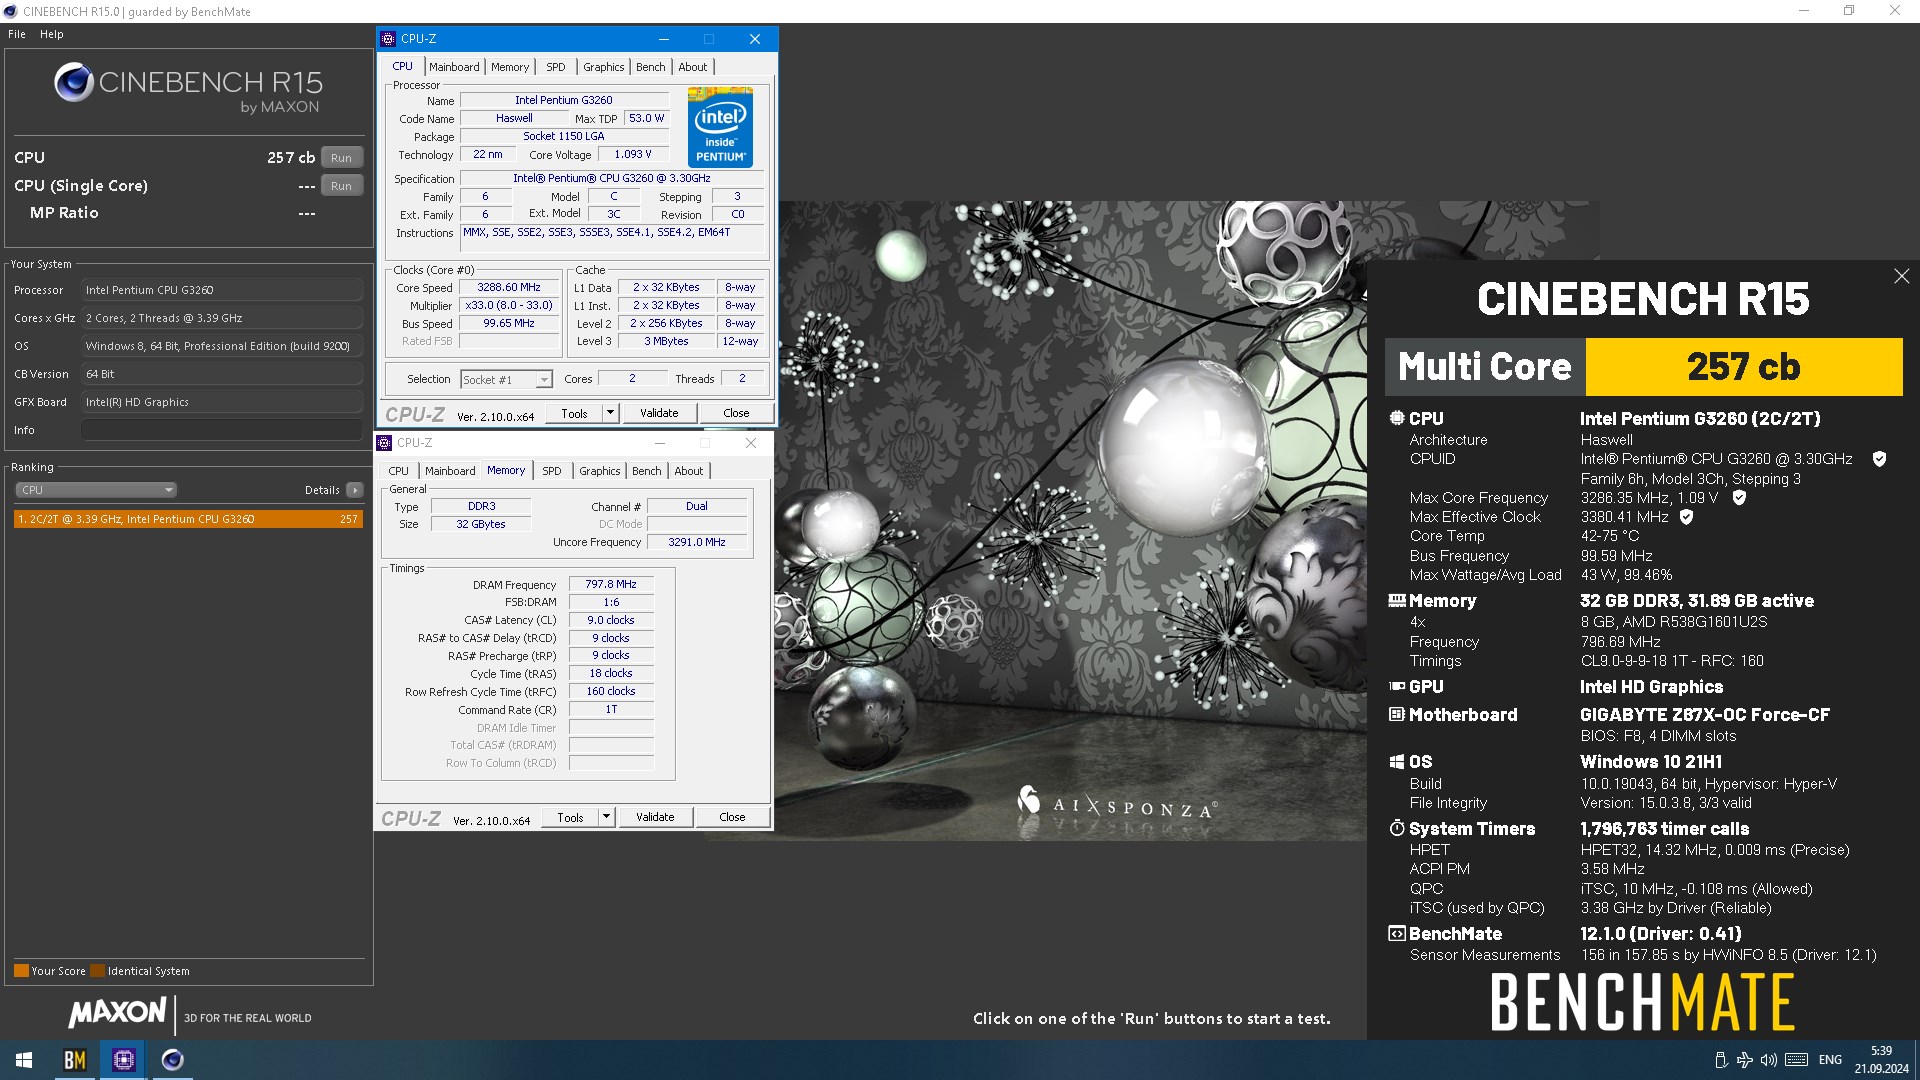Click Close button in bottom CPU-Z window
This screenshot has width=1920, height=1080.
pos(732,817)
